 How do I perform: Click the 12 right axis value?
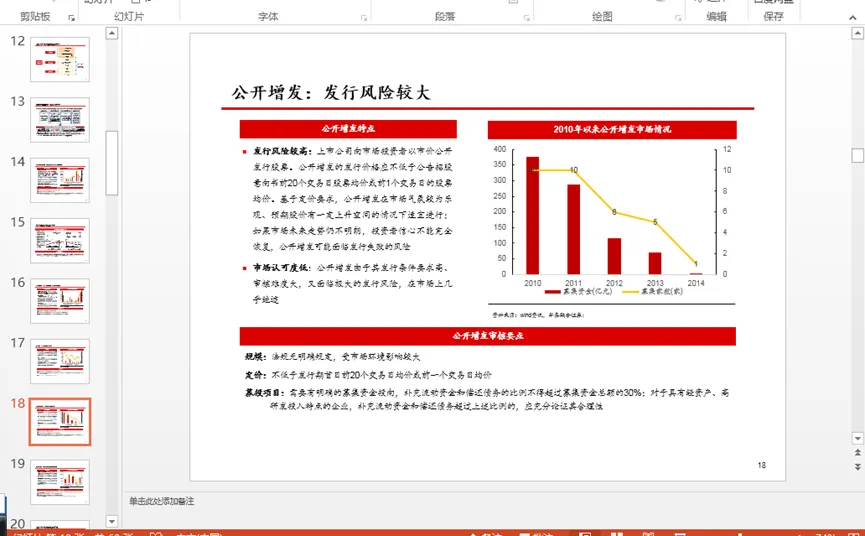pos(727,149)
